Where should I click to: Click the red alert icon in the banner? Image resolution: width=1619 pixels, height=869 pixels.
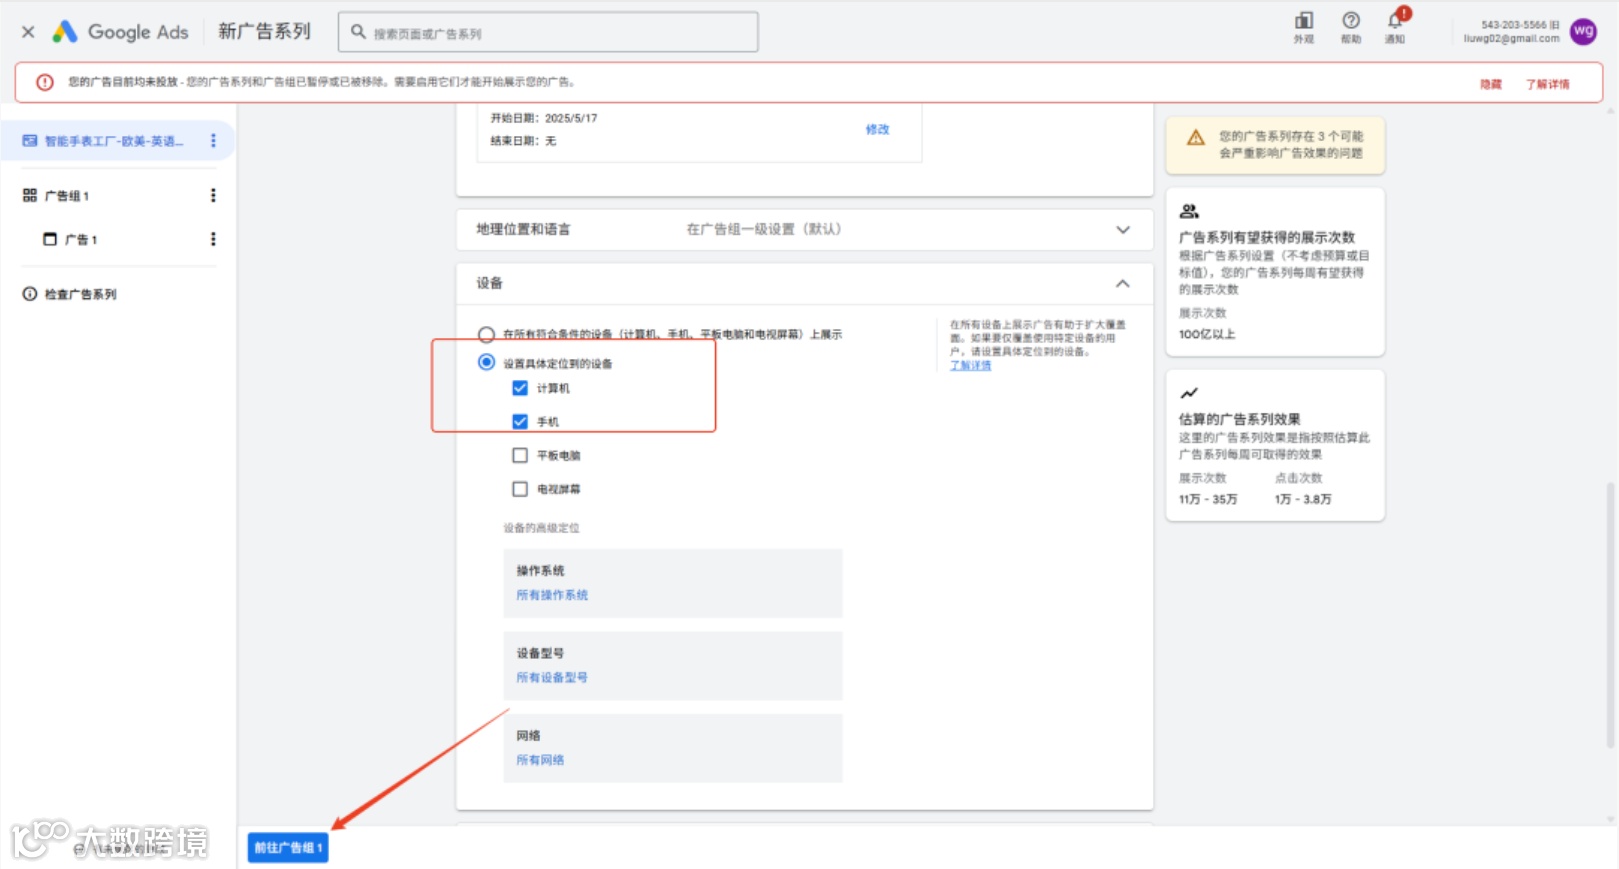(x=45, y=82)
